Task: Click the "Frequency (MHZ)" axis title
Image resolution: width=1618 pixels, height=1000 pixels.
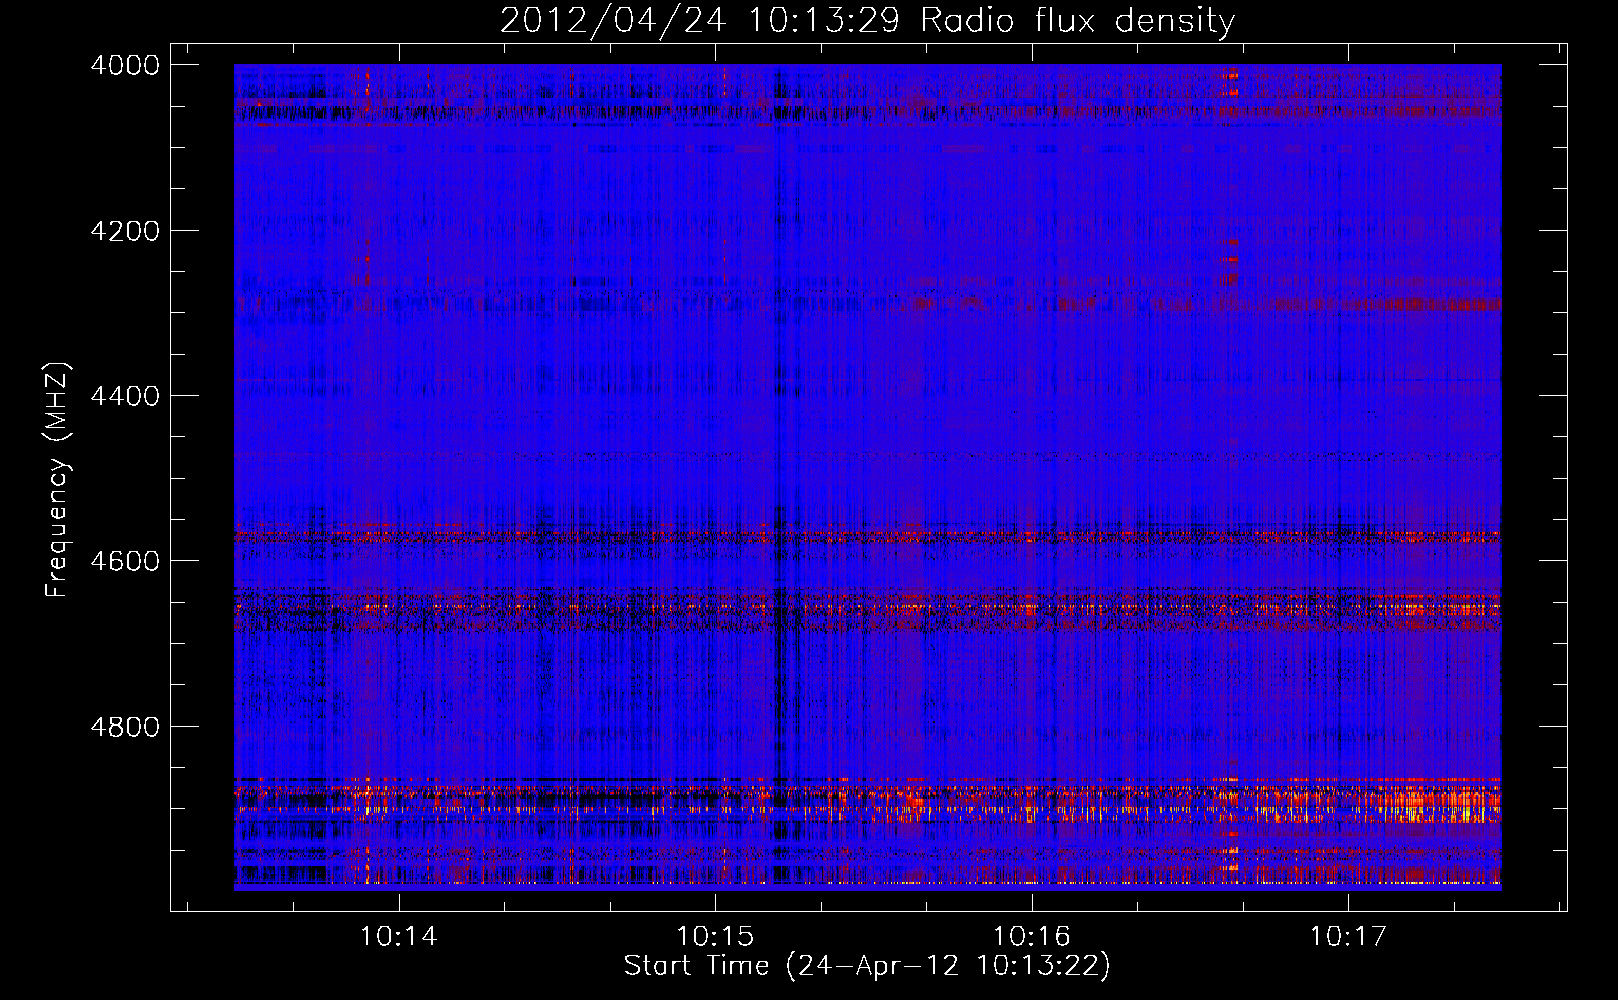Action: click(58, 480)
